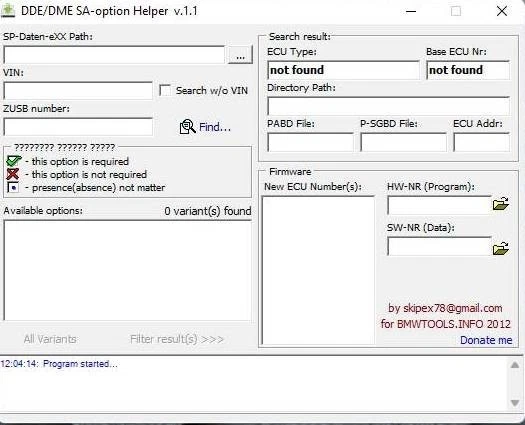Click the application icon in title bar

[8, 10]
